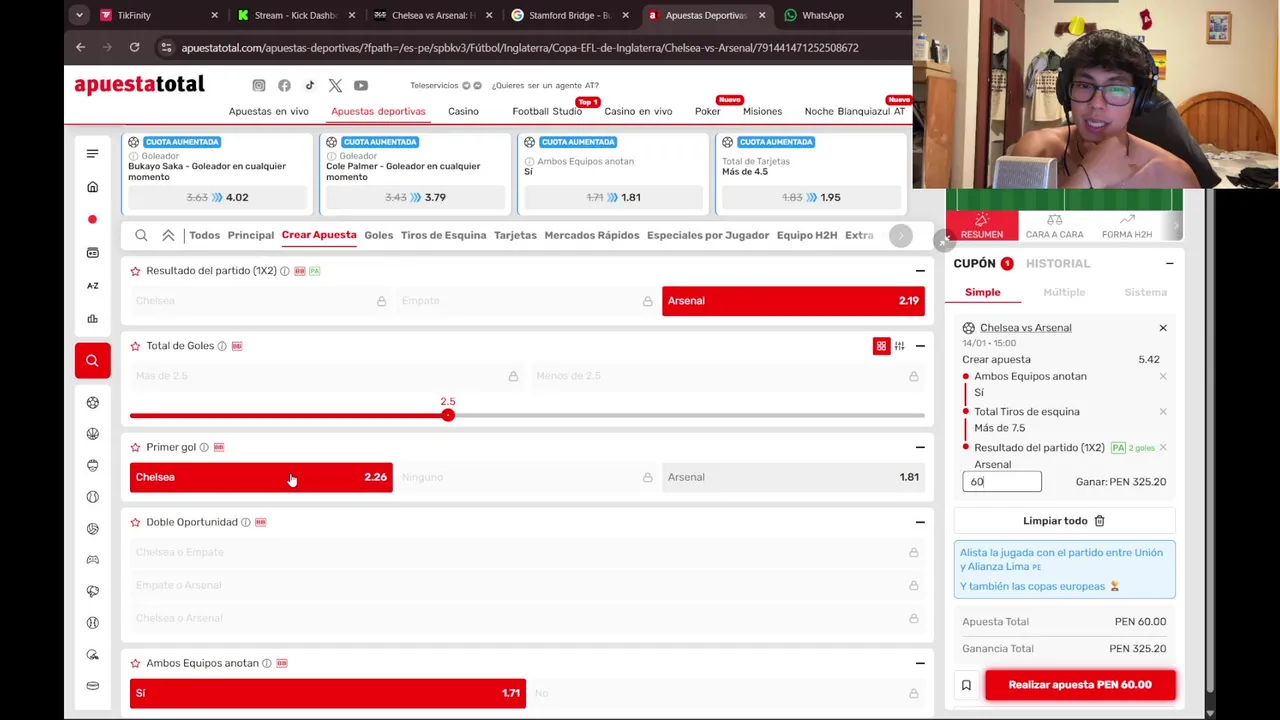Viewport: 1280px width, 720px height.
Task: Open Chelsea vs Arsenal link in coupon
Action: 1025,328
